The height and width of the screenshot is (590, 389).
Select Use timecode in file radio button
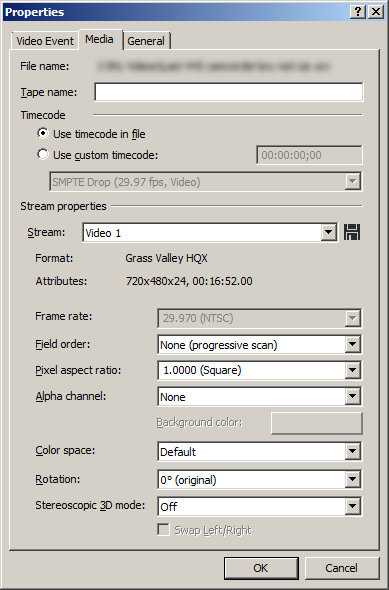(43, 133)
